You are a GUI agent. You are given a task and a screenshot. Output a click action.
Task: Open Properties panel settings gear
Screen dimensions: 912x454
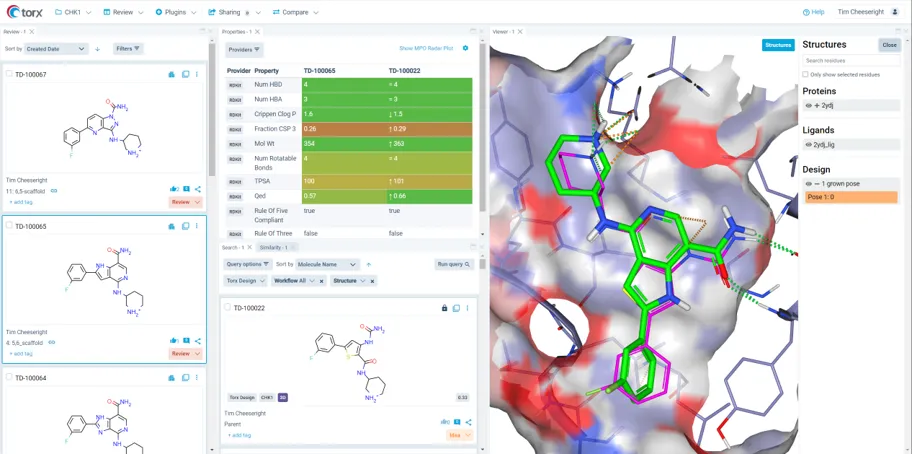click(x=465, y=48)
